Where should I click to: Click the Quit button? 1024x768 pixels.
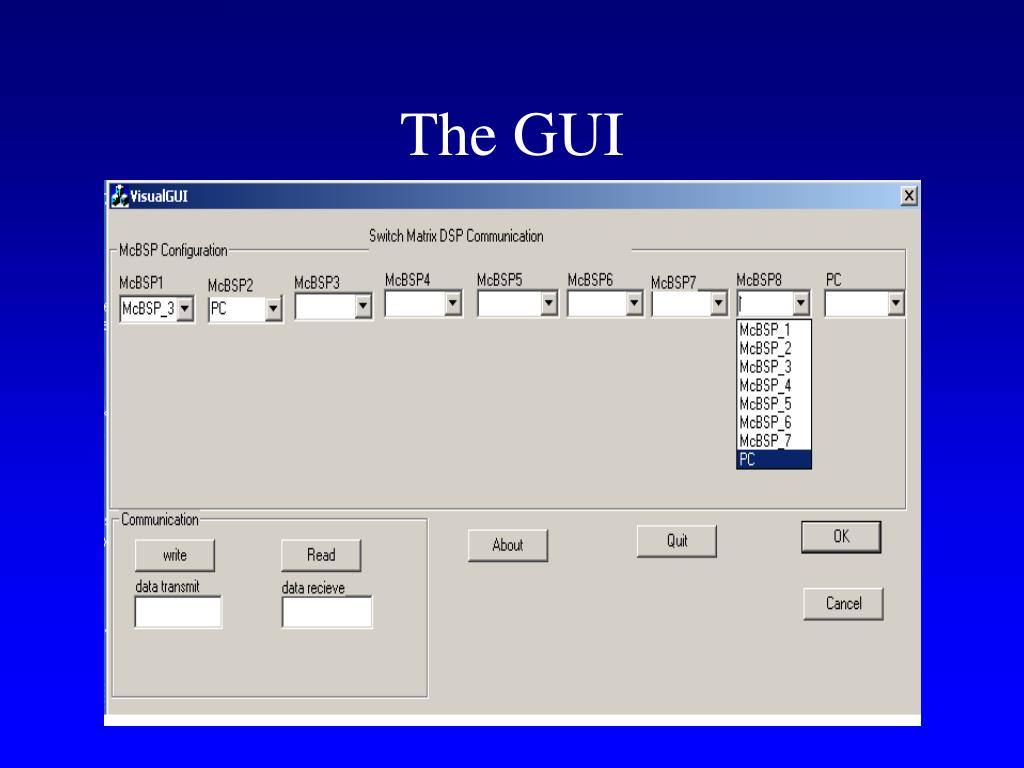click(x=677, y=541)
